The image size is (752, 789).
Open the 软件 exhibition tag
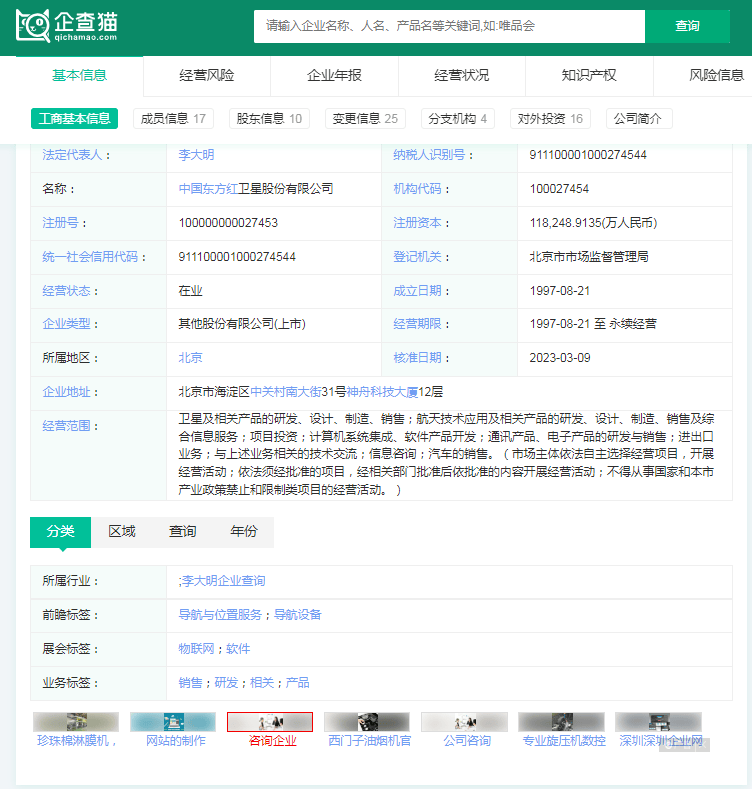pyautogui.click(x=238, y=649)
